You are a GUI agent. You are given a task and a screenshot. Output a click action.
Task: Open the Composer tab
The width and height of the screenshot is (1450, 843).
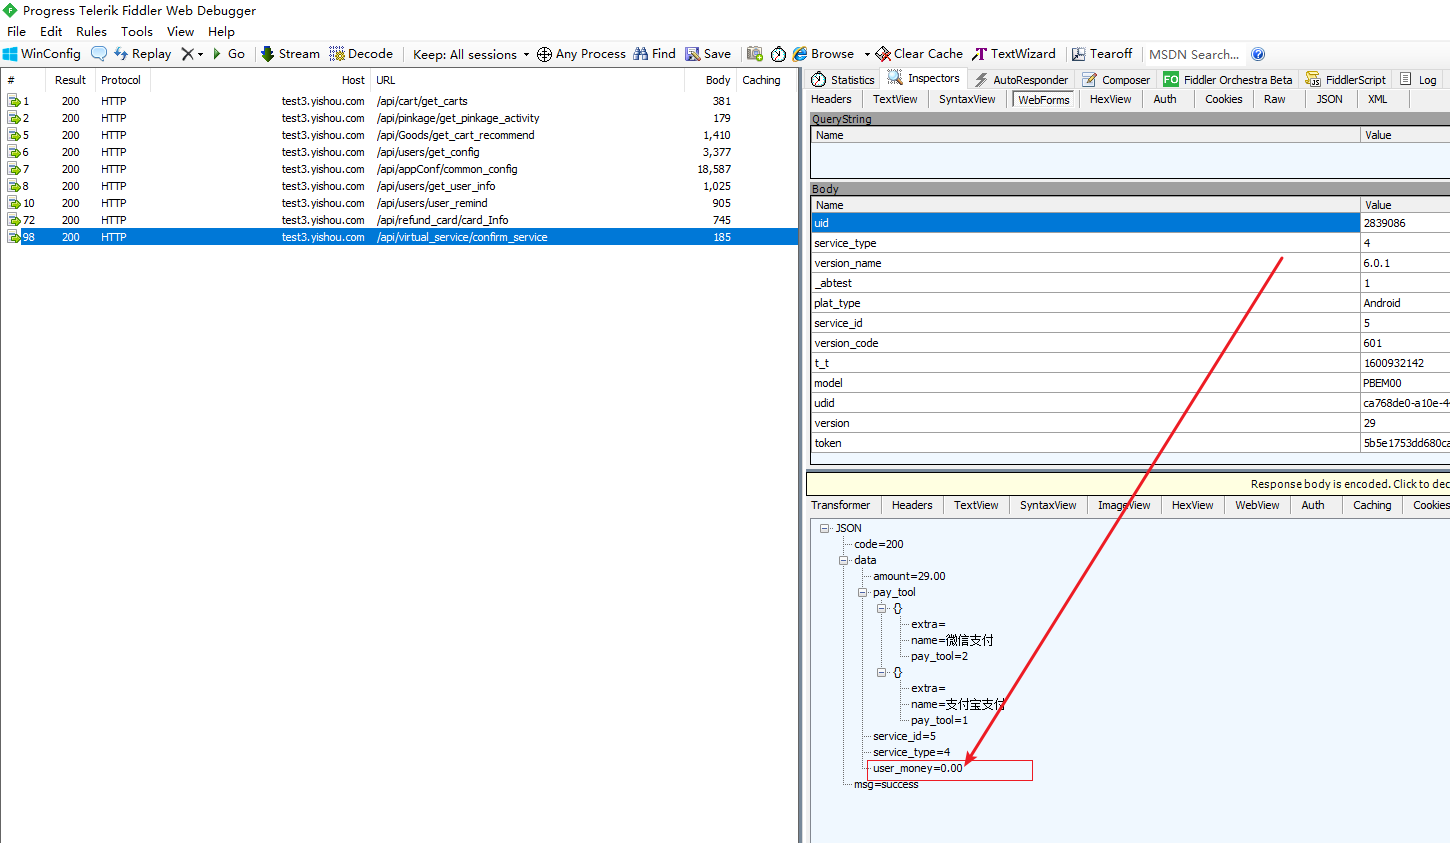click(x=1117, y=79)
